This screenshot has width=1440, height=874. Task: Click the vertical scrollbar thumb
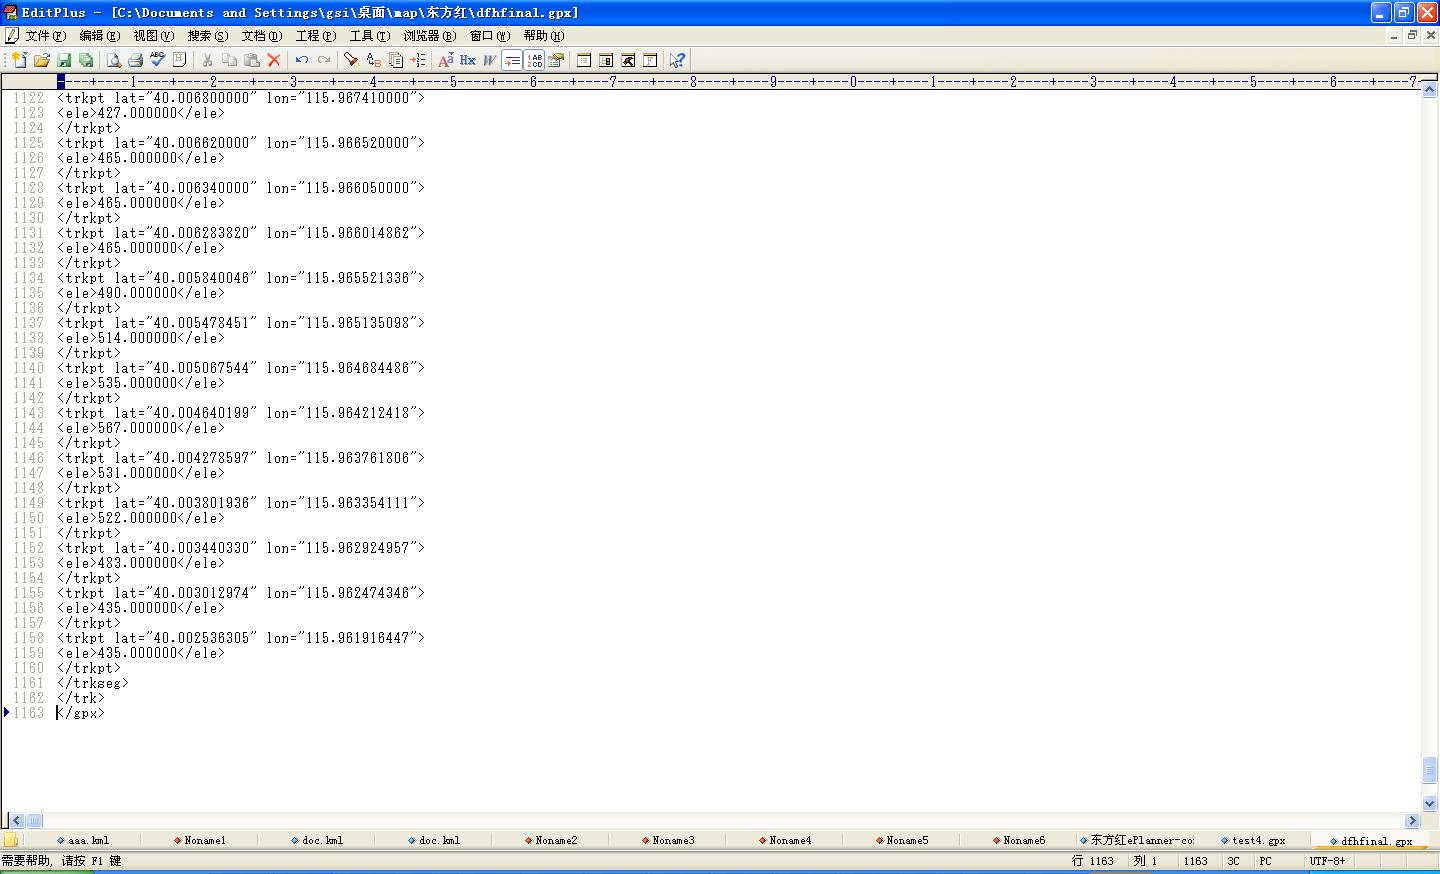click(x=1430, y=770)
